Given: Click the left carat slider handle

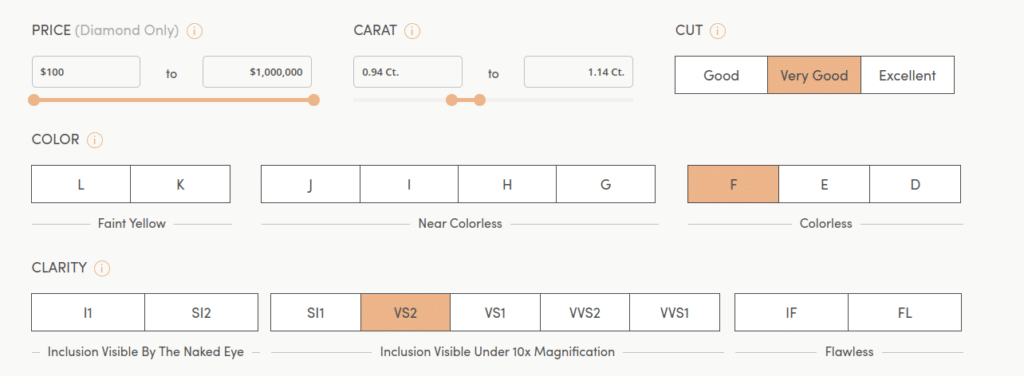Looking at the screenshot, I should coord(451,100).
